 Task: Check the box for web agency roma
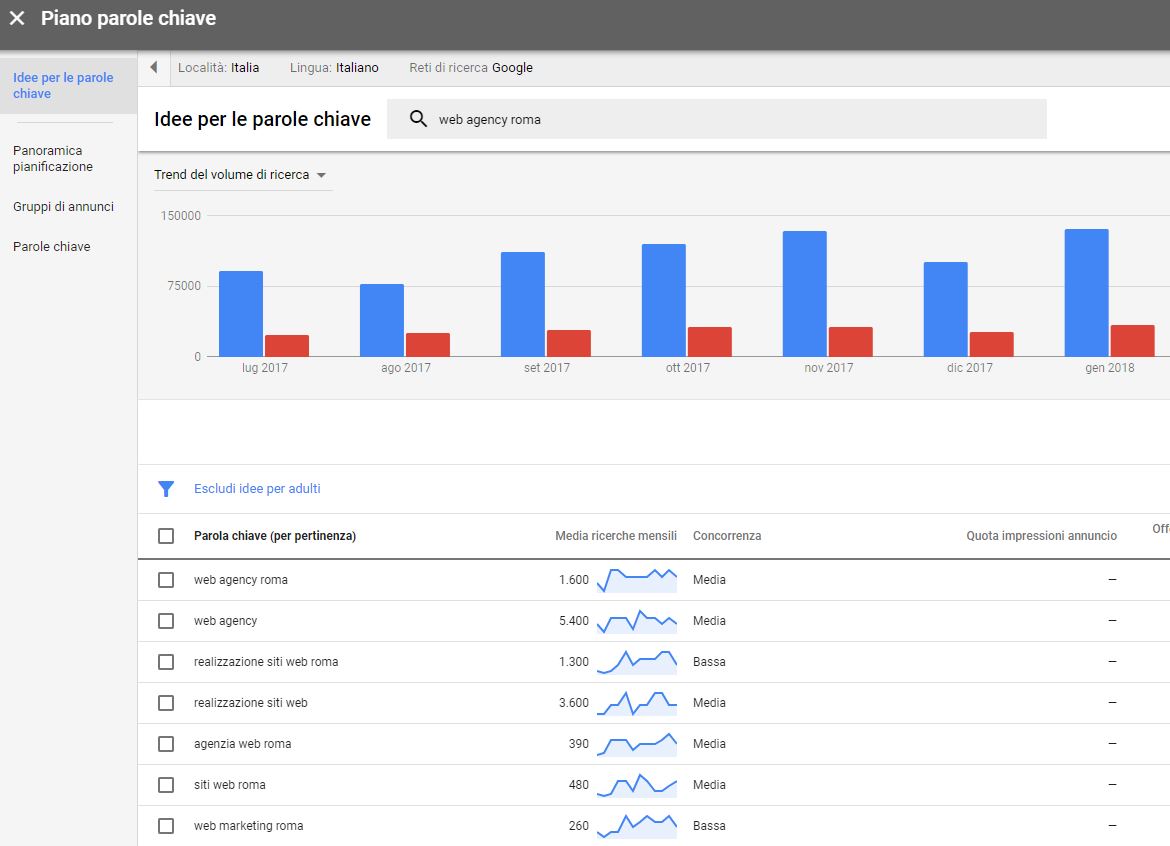(166, 580)
